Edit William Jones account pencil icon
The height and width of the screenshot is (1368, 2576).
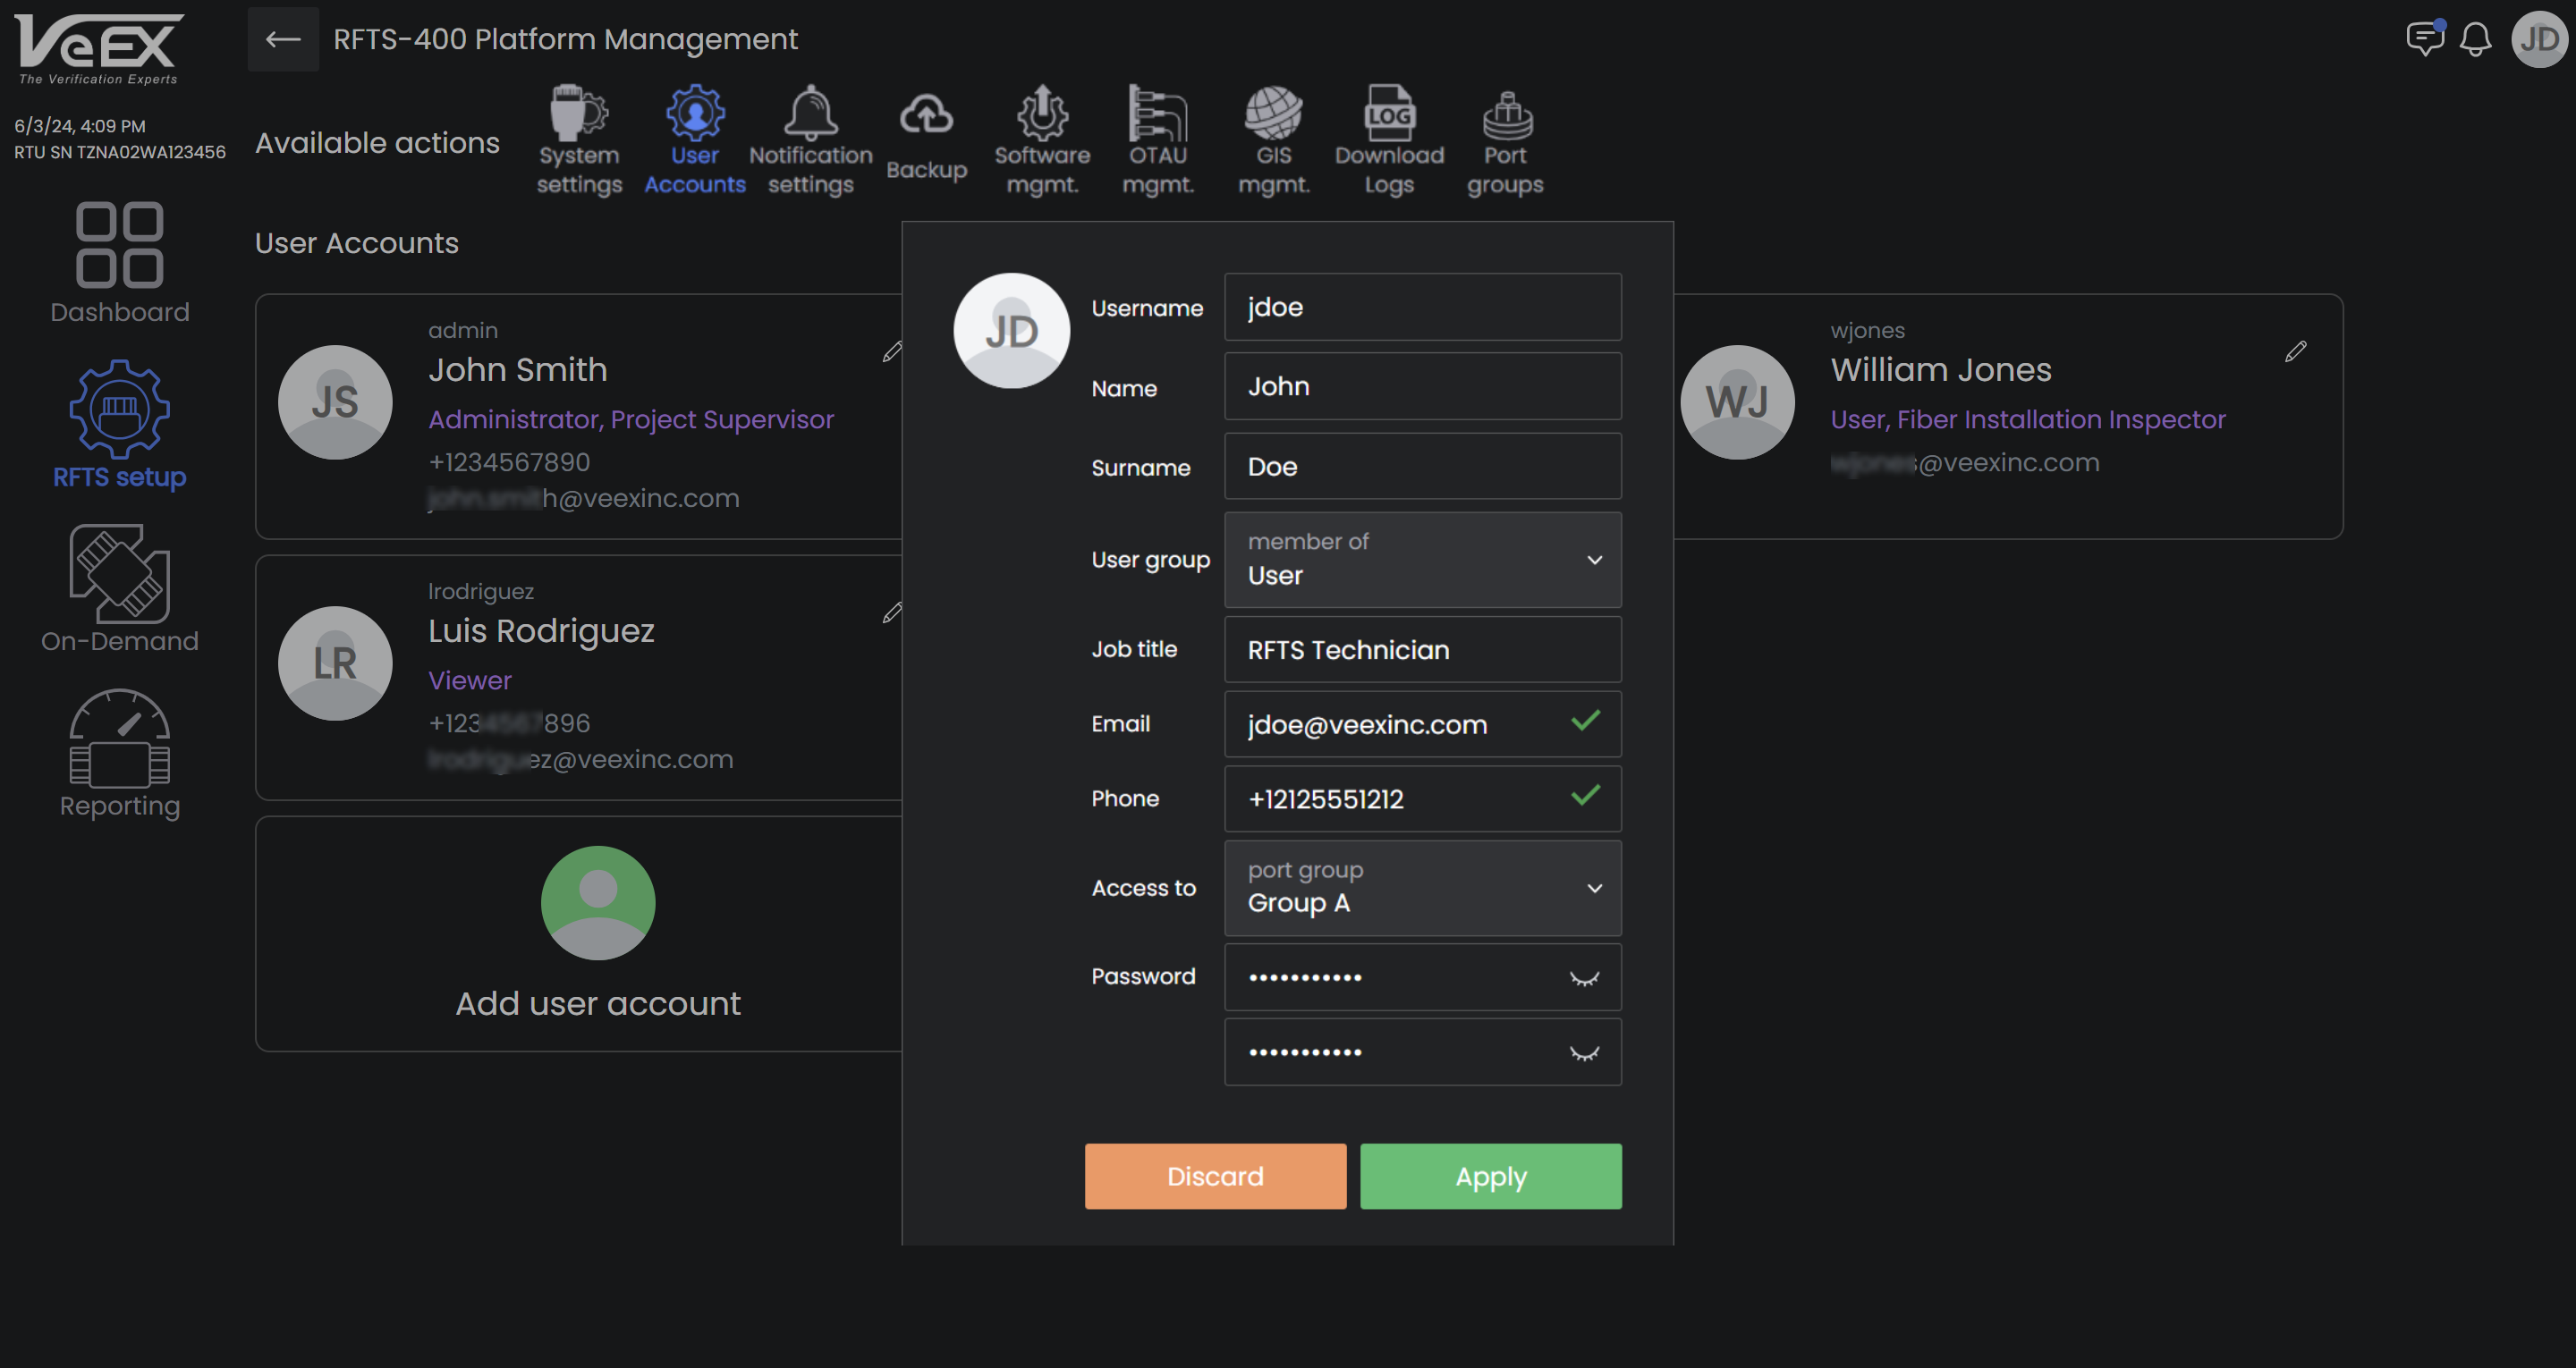tap(2295, 351)
